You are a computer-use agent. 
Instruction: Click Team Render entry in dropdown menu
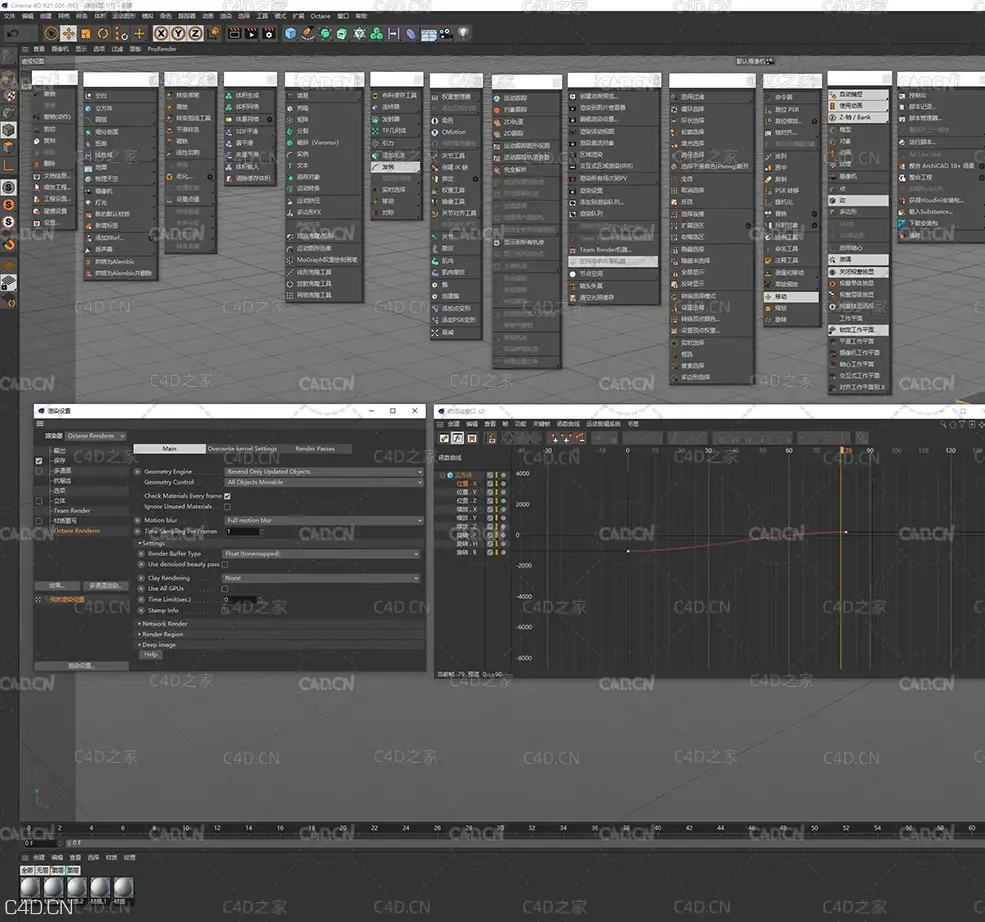604,250
